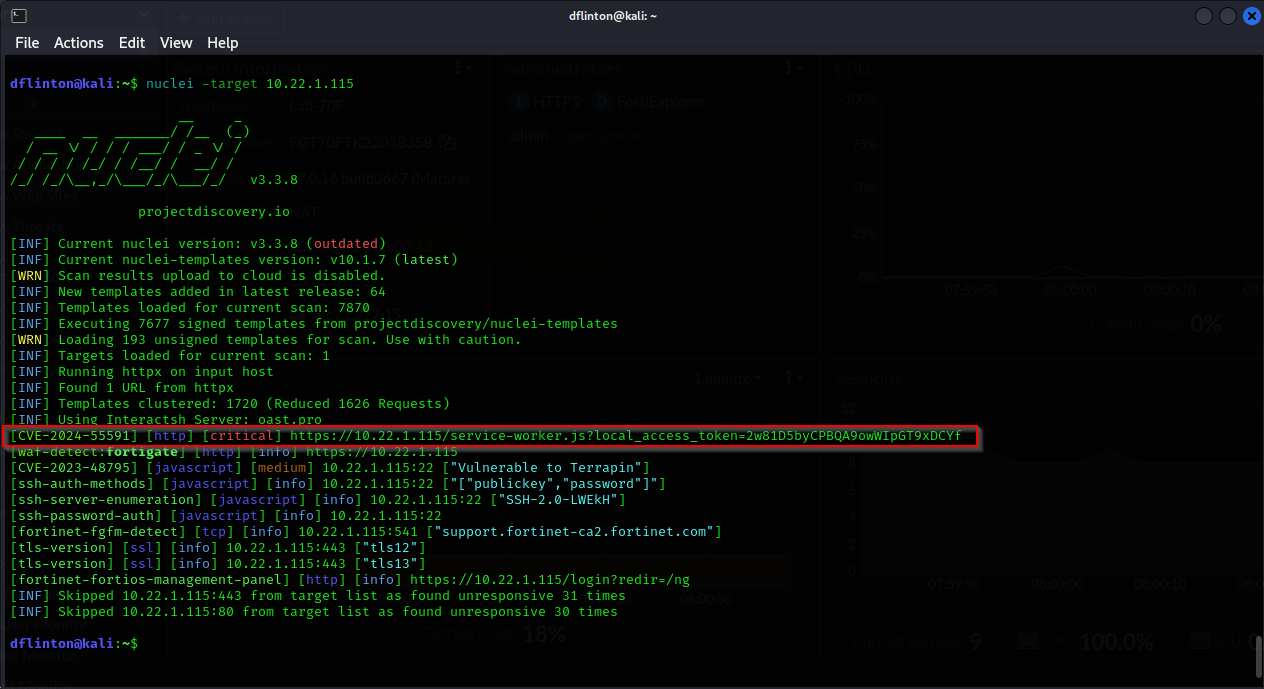1264x689 pixels.
Task: Click the red "outdated" version warning
Action: 345,244
